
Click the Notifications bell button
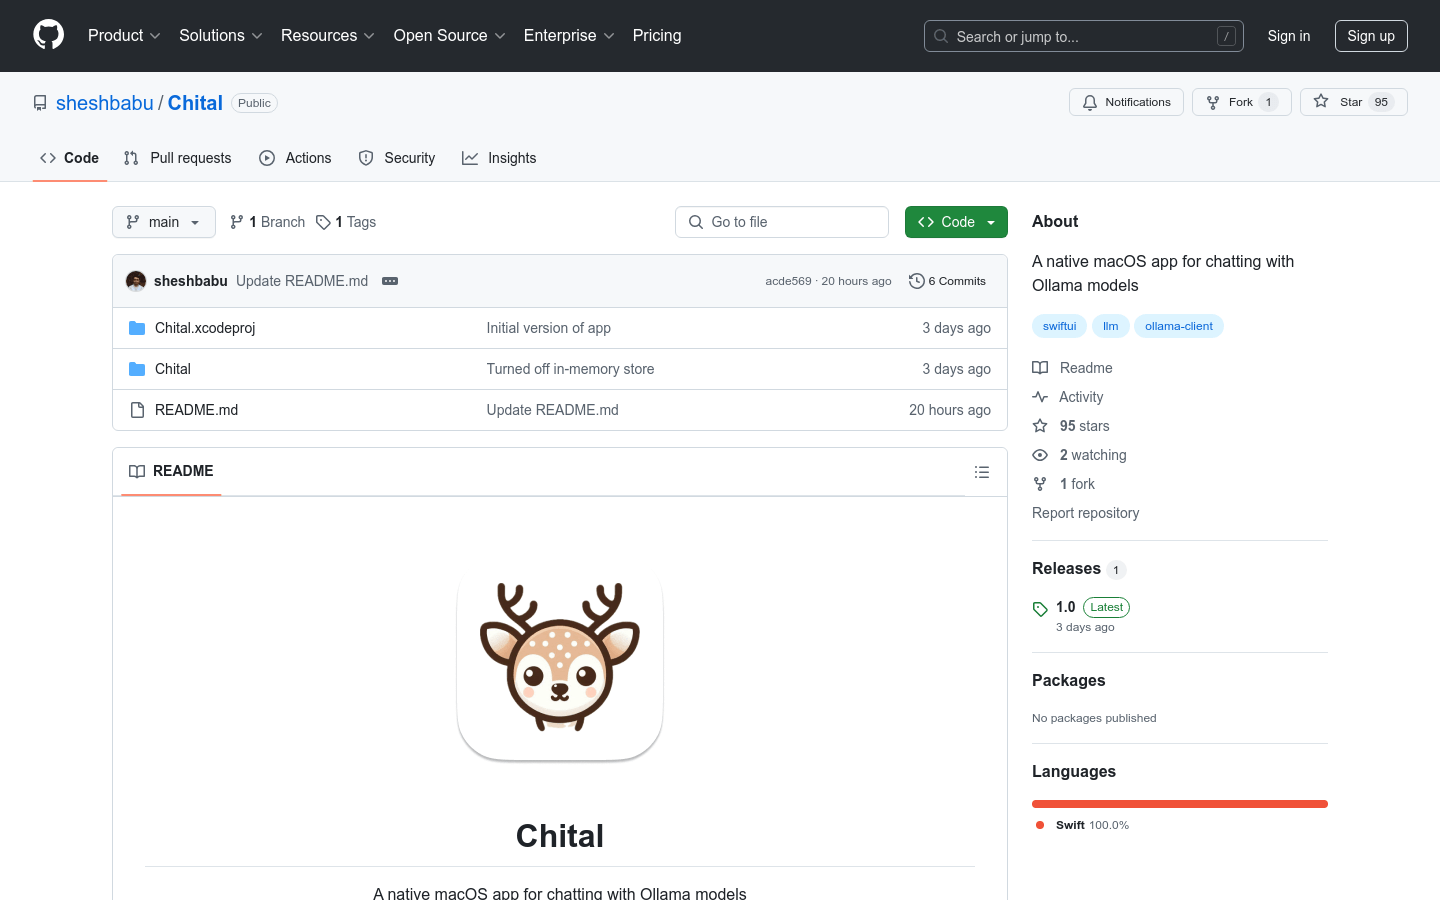tap(1126, 102)
